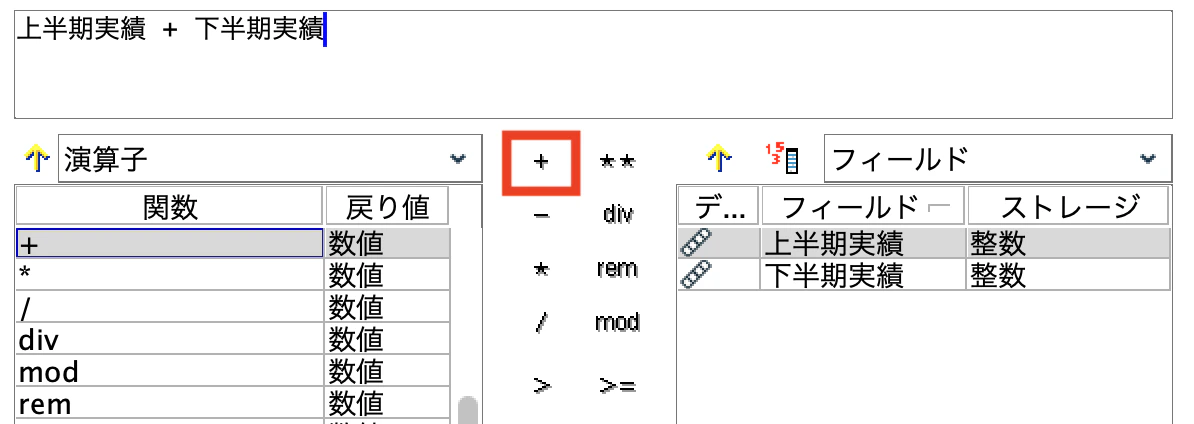The height and width of the screenshot is (424, 1194).
Task: Click the rem operator button
Action: [x=618, y=269]
